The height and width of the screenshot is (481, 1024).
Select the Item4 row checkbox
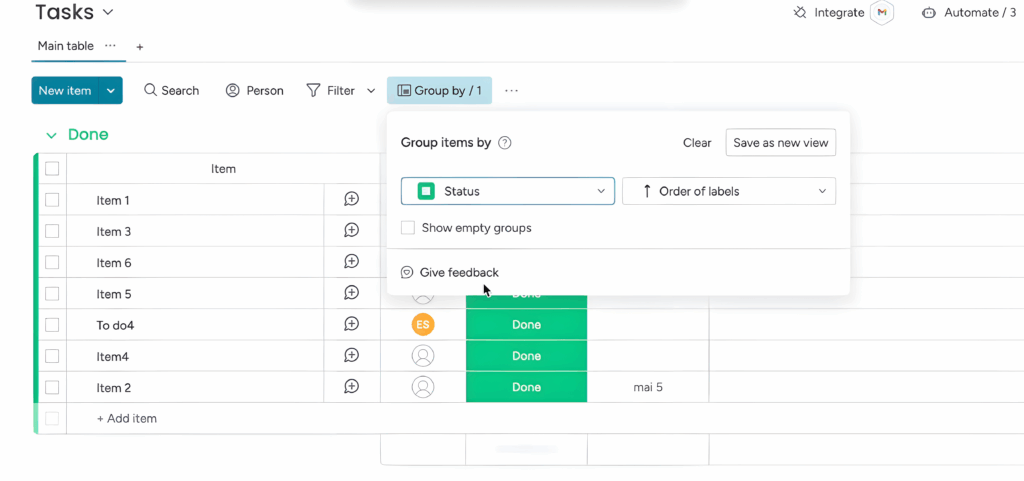coord(52,356)
